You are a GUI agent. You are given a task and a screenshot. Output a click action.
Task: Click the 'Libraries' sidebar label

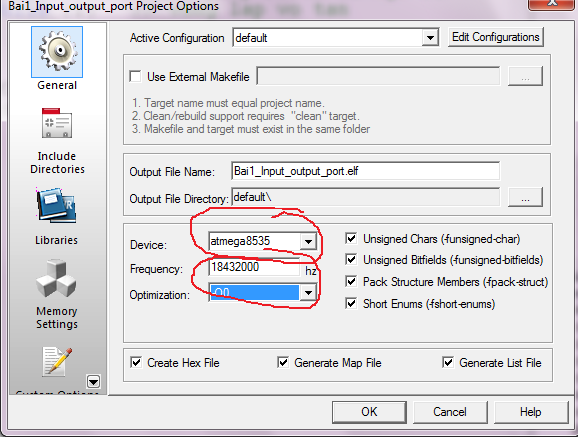56,240
